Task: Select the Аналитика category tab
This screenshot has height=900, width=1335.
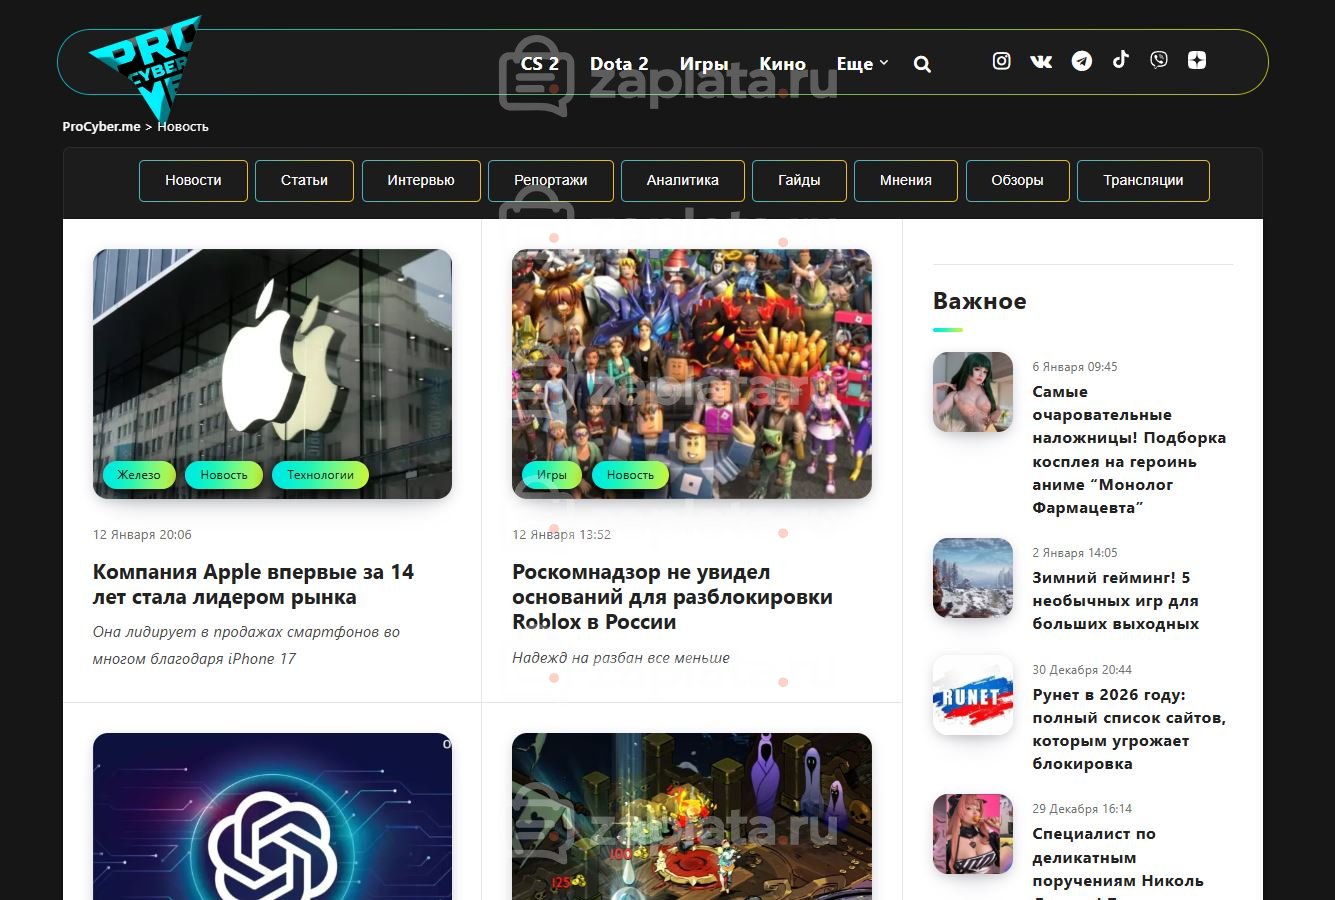Action: tap(683, 181)
